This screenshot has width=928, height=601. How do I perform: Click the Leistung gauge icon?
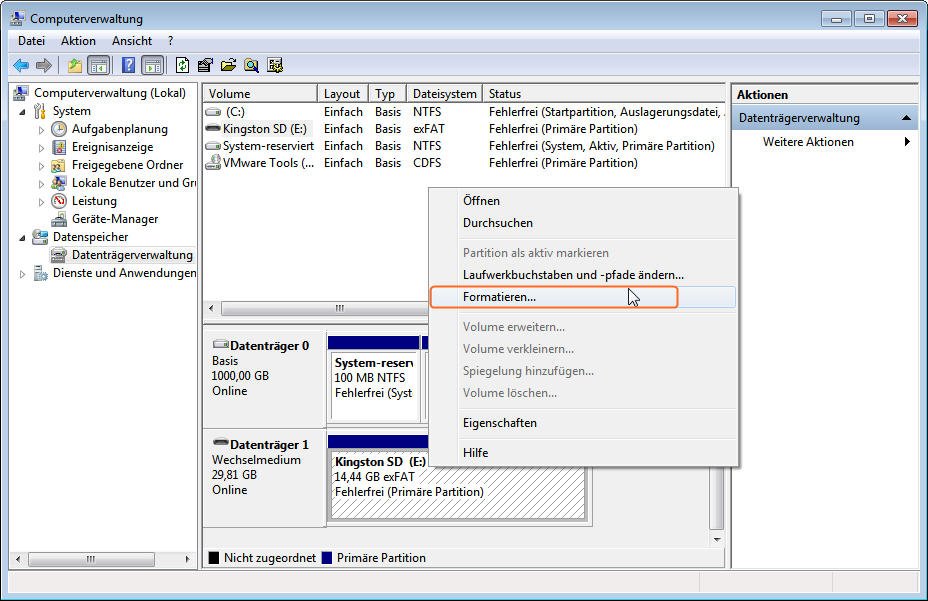tap(59, 201)
